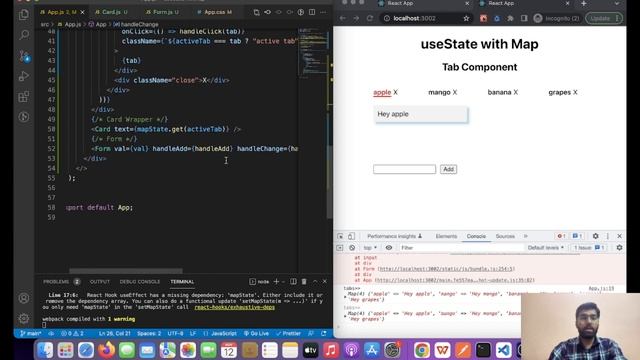Bookmark this page with star icon

pyautogui.click(x=466, y=18)
